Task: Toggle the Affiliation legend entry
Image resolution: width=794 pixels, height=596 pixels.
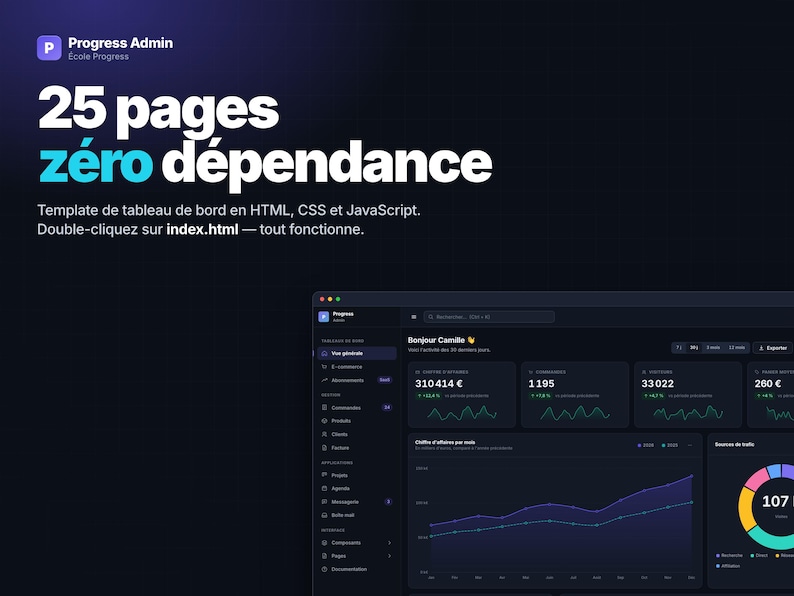Action: pyautogui.click(x=728, y=566)
